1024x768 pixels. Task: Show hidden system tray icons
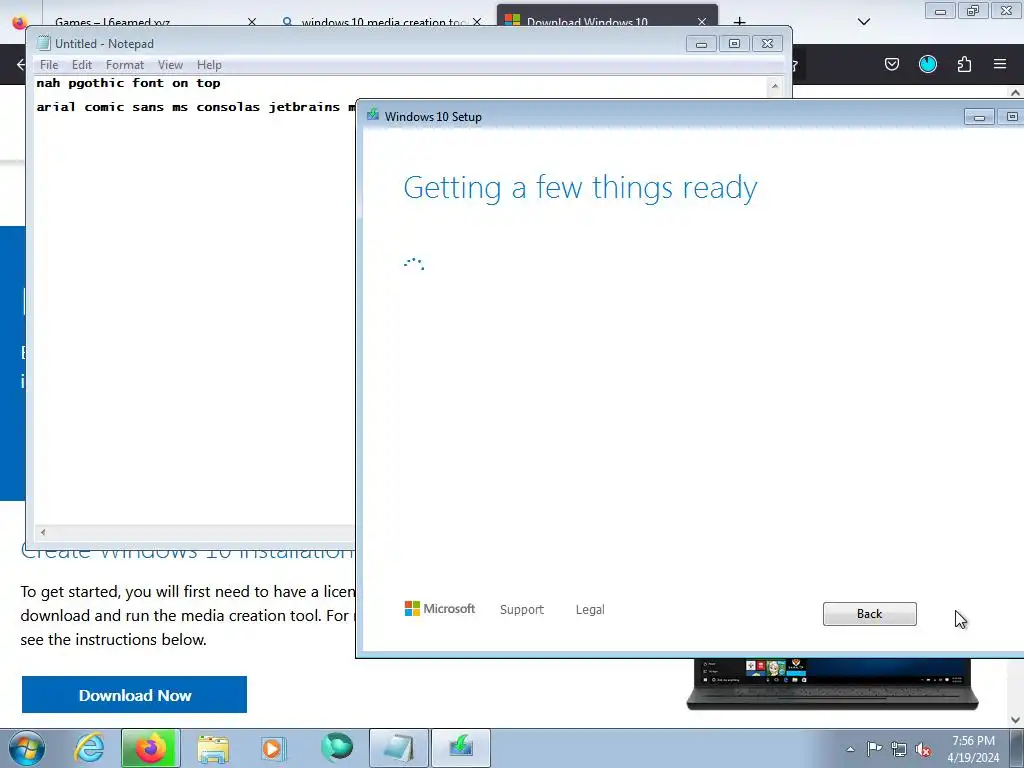(x=850, y=750)
